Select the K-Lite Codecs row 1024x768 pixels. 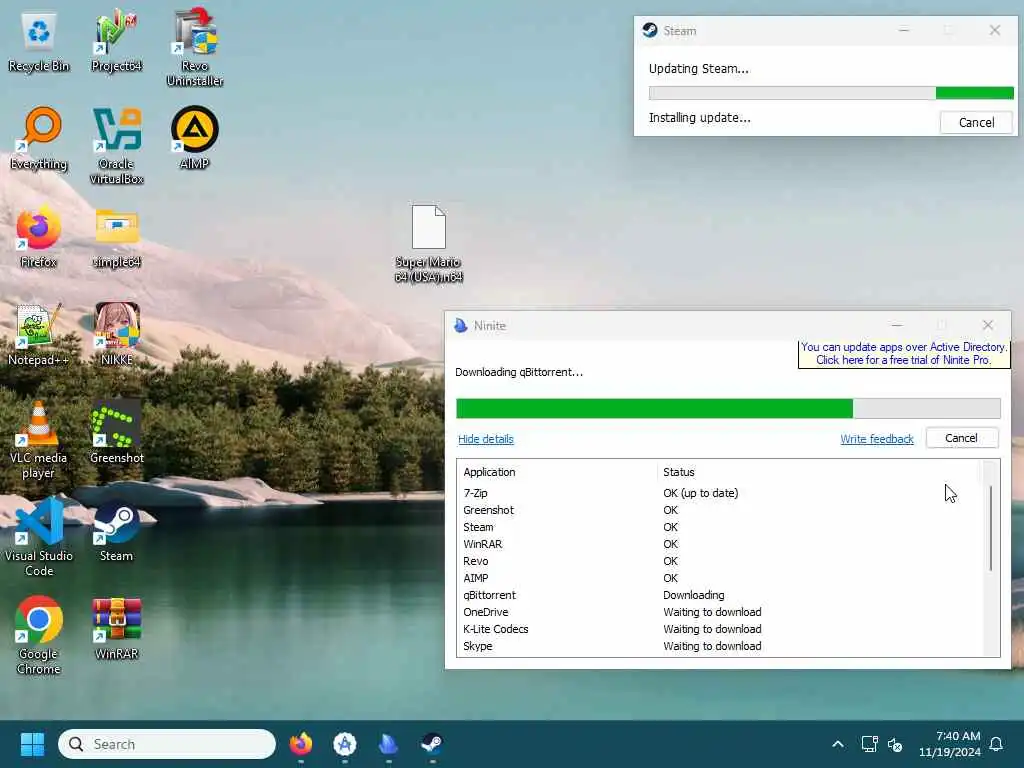point(718,629)
